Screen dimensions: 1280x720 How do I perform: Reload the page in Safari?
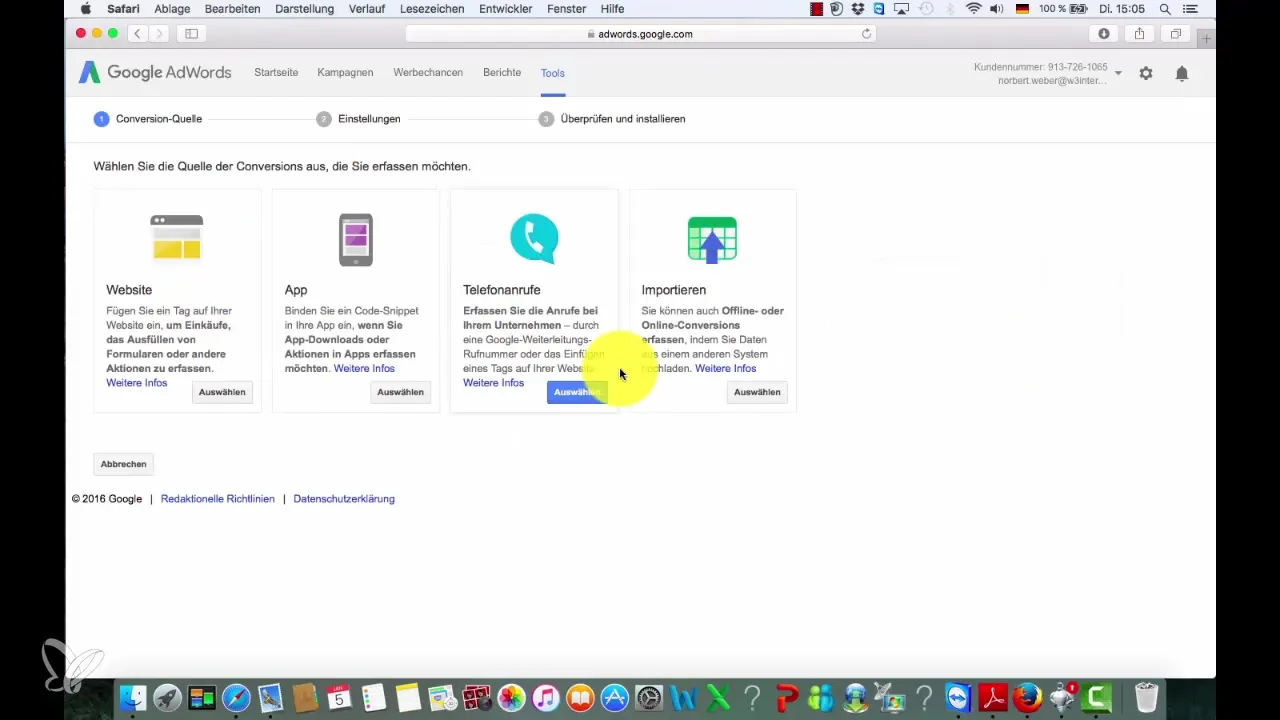867,33
